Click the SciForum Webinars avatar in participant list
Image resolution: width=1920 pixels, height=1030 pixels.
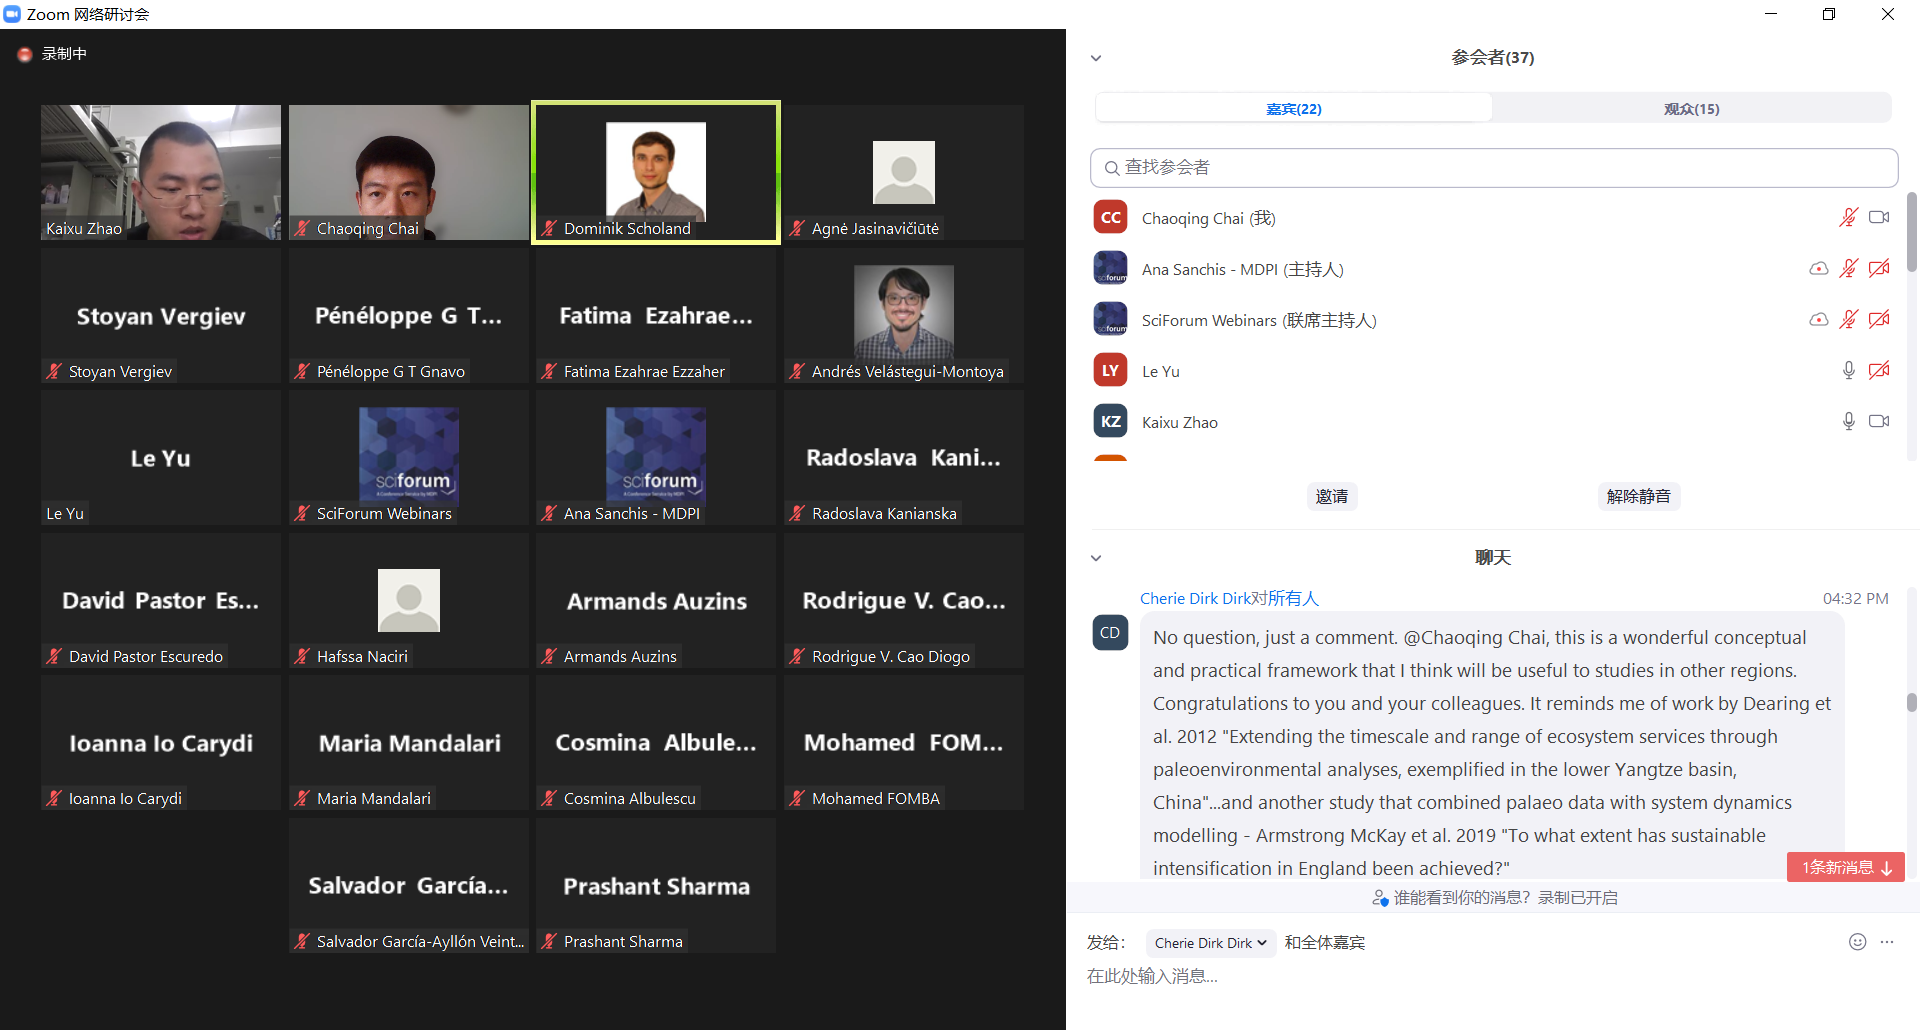1110,319
